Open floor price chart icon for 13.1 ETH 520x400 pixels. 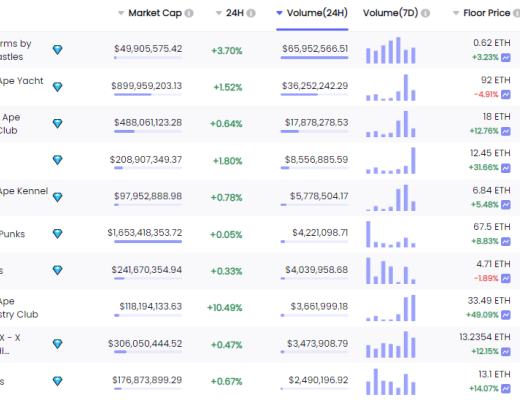[x=506, y=388]
